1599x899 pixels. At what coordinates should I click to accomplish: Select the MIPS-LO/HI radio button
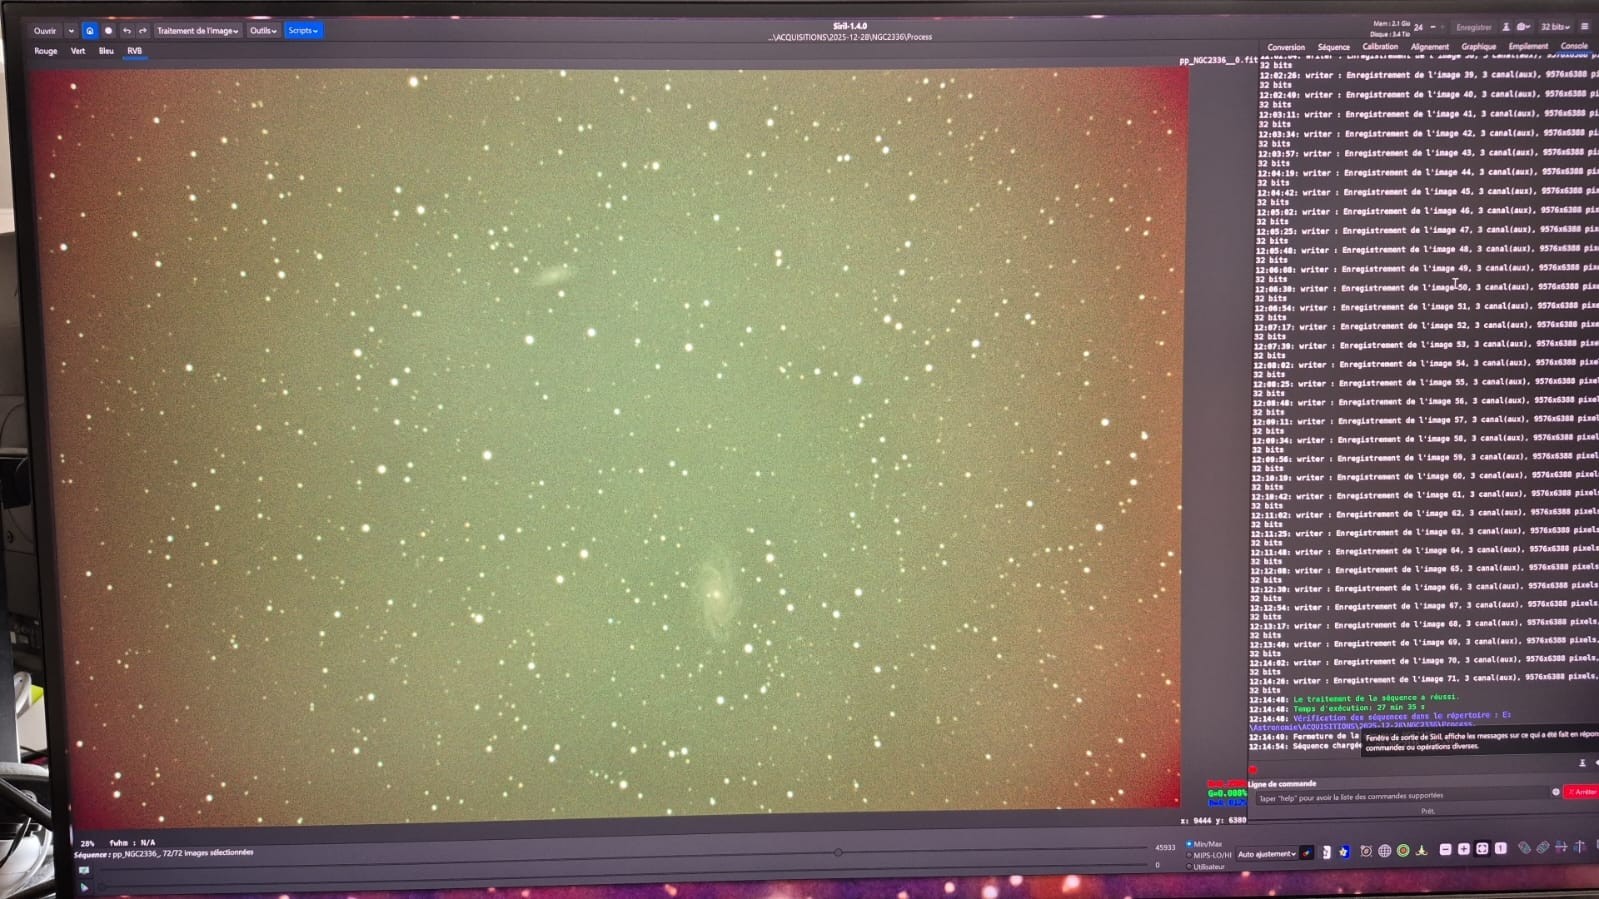click(x=1189, y=855)
